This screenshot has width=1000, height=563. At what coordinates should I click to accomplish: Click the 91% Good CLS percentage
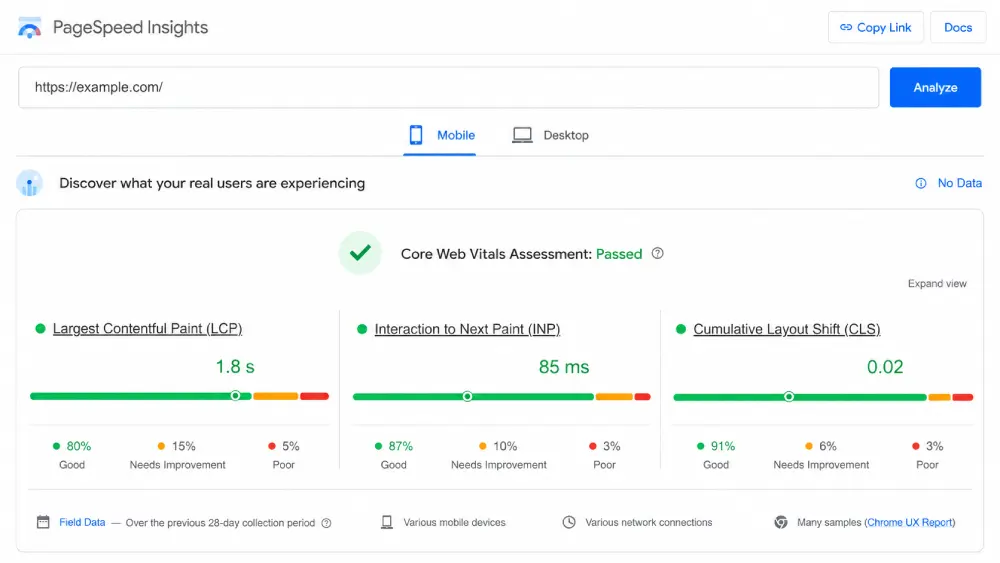[723, 446]
